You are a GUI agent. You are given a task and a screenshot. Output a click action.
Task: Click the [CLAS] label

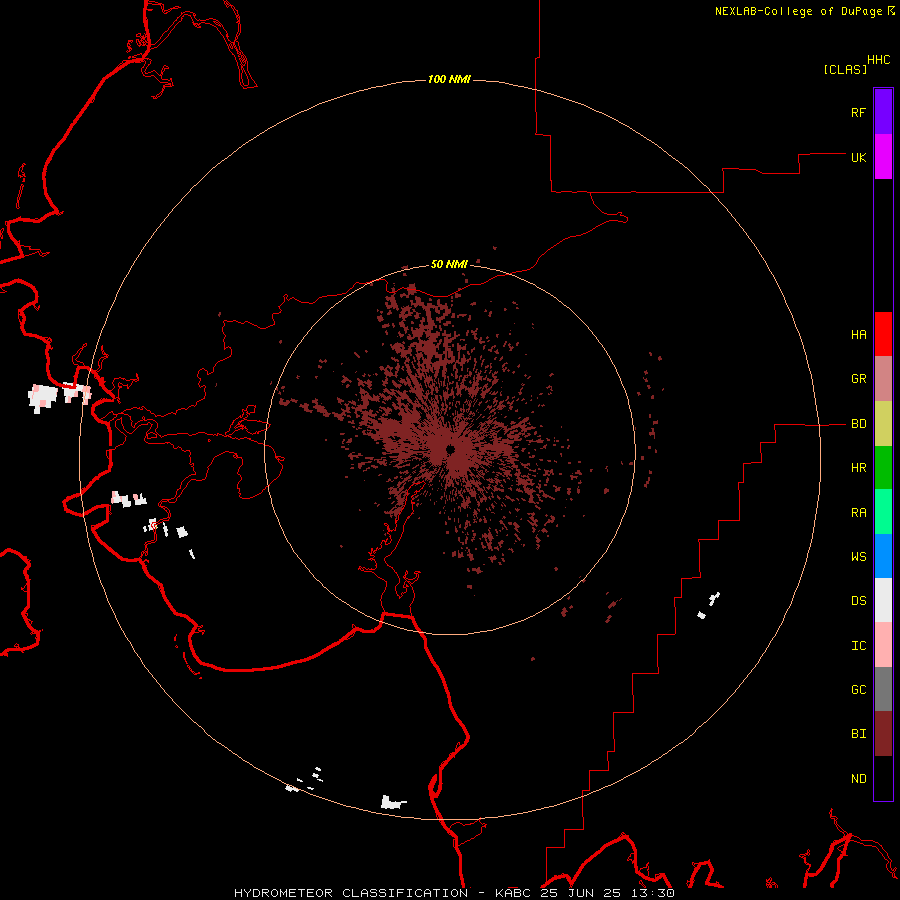[x=845, y=69]
